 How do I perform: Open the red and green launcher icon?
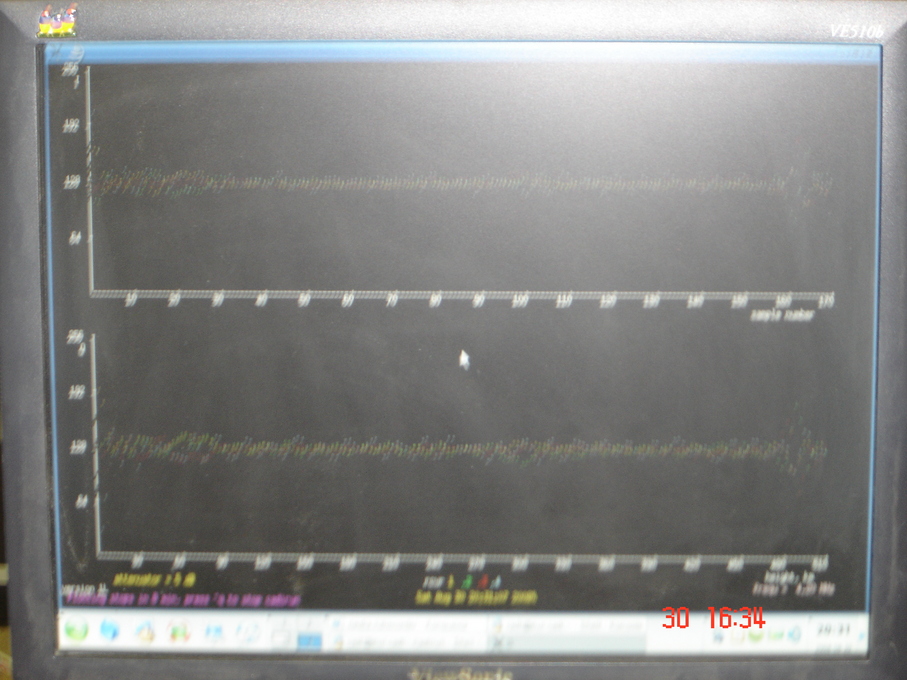(179, 631)
